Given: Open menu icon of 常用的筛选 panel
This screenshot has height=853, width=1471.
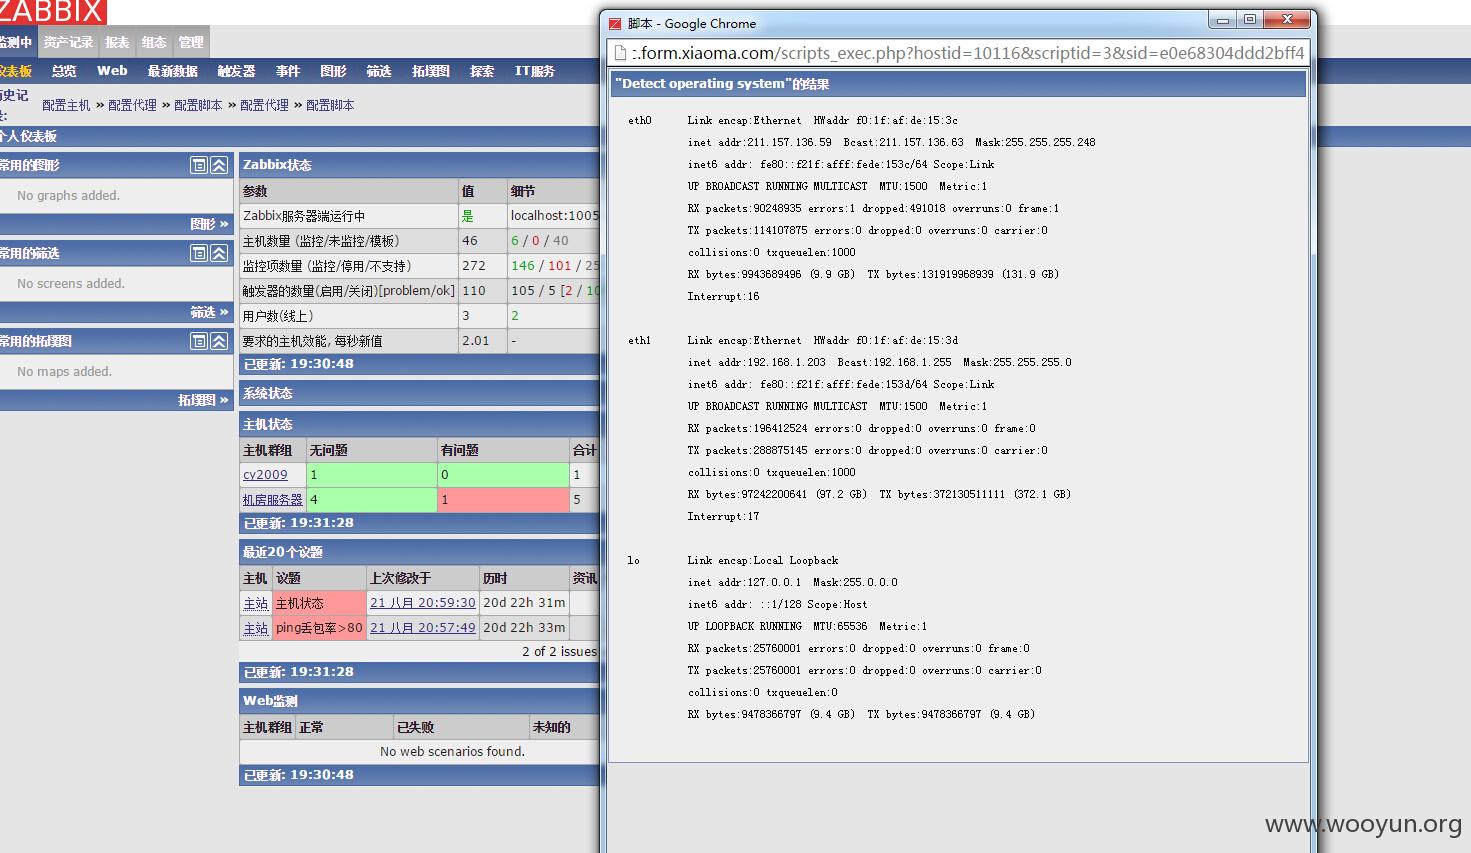Looking at the screenshot, I should tap(199, 253).
